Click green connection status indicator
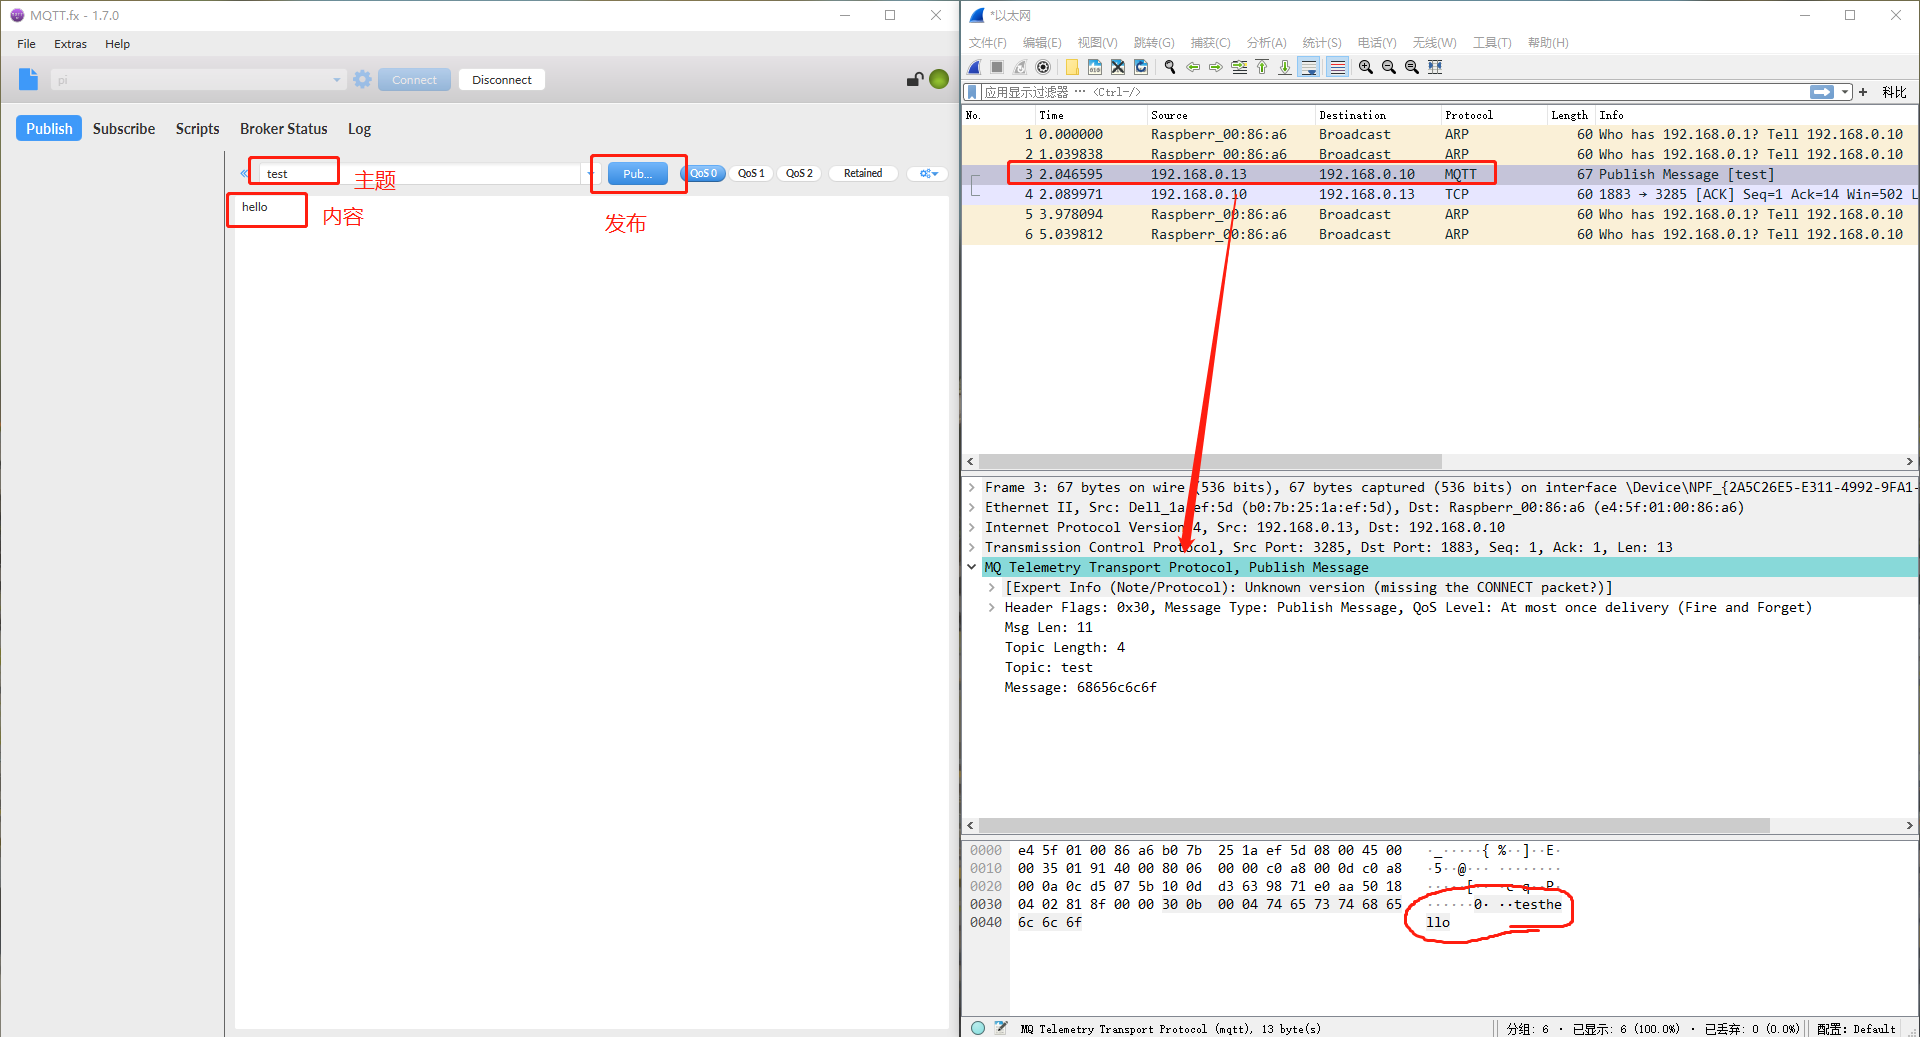 tap(939, 79)
